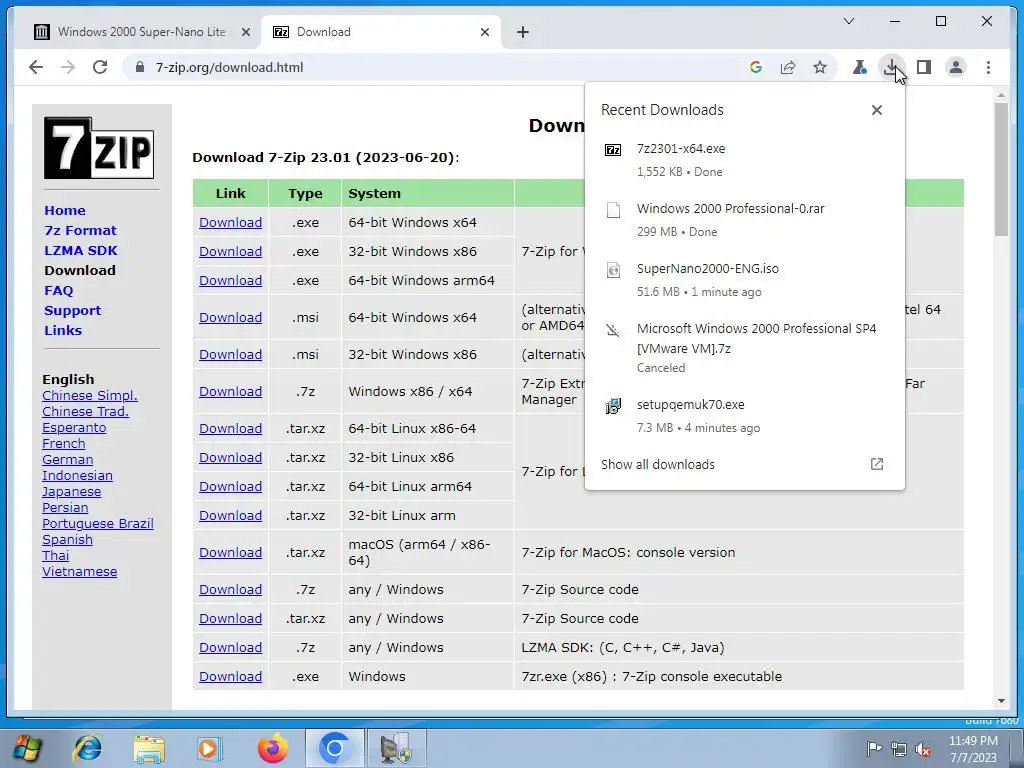Select the Download tab
The image size is (1024, 768).
382,32
